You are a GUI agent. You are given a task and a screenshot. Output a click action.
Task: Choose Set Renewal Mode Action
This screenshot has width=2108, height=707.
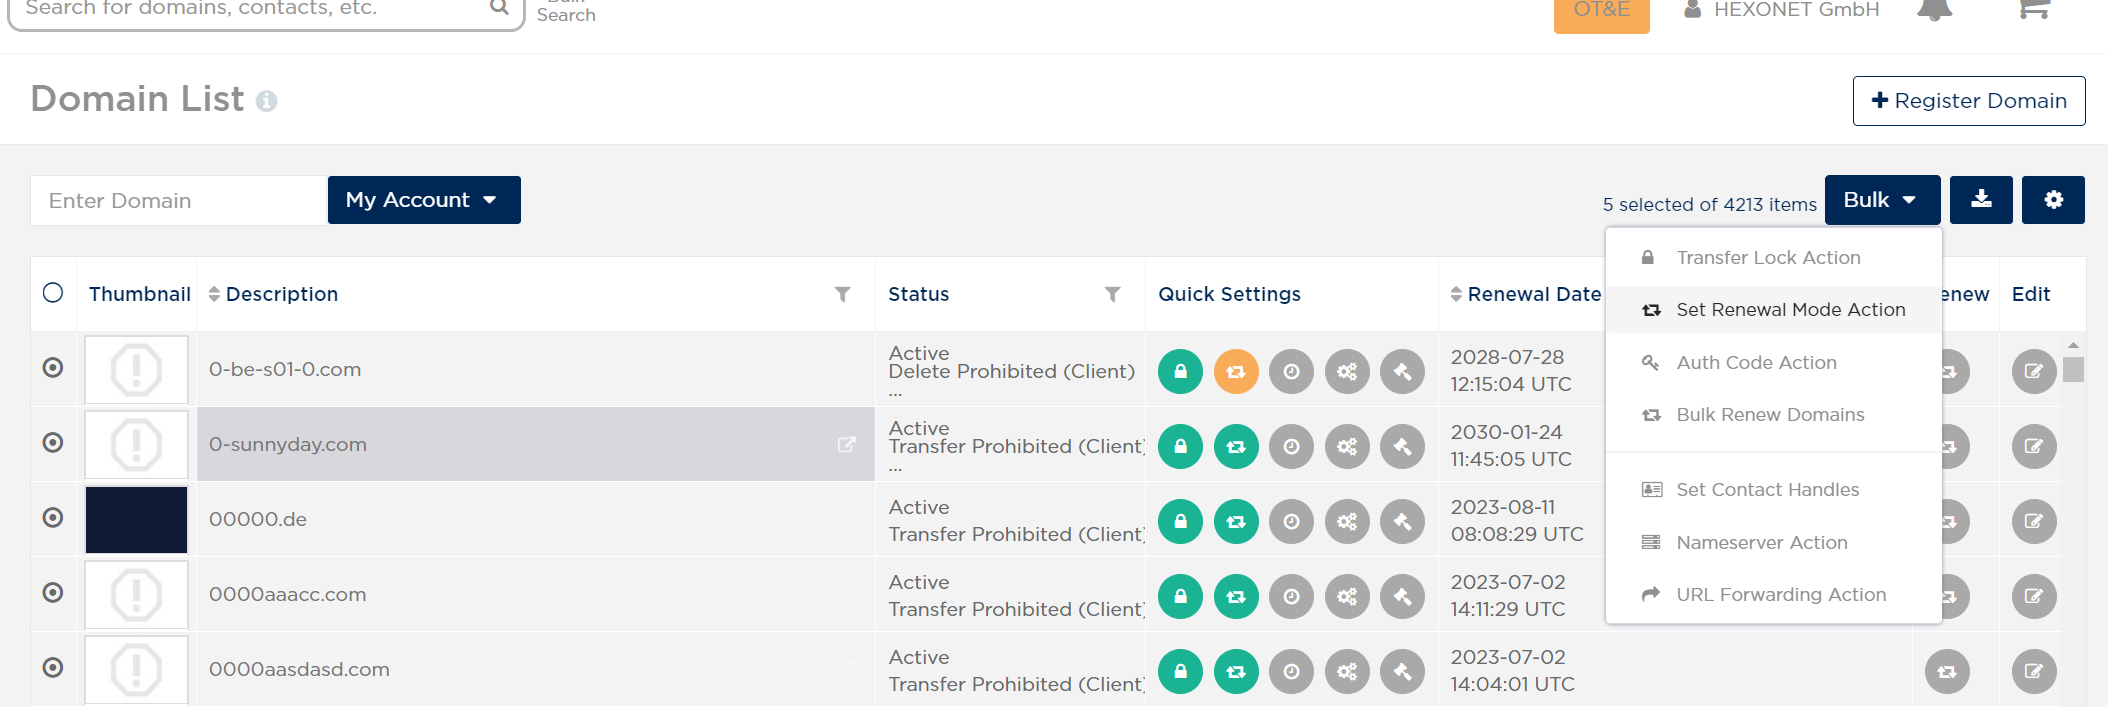(x=1774, y=310)
